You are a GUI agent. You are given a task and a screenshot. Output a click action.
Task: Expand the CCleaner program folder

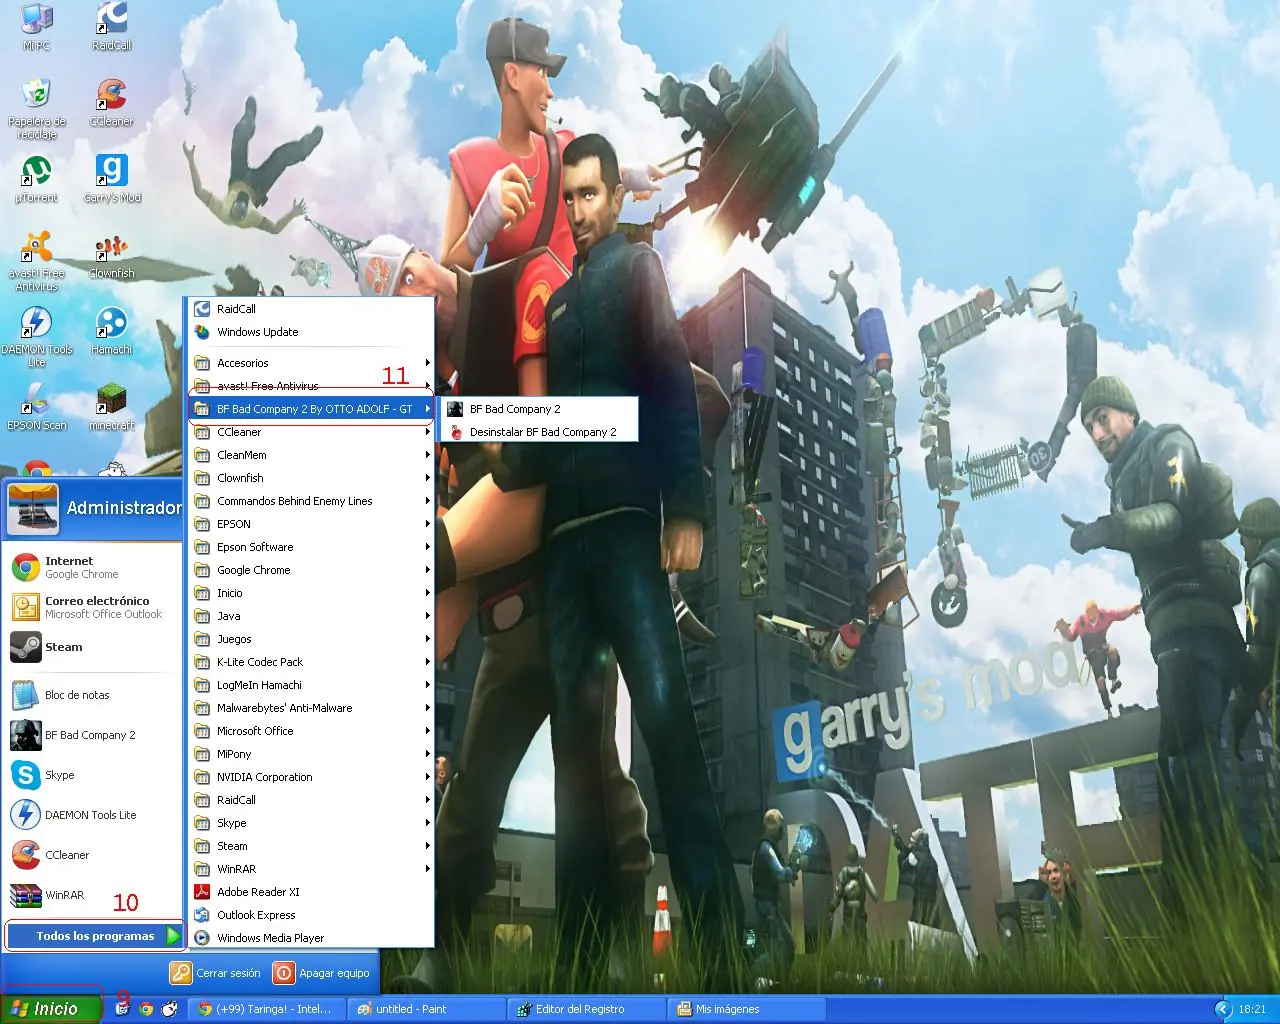point(311,432)
